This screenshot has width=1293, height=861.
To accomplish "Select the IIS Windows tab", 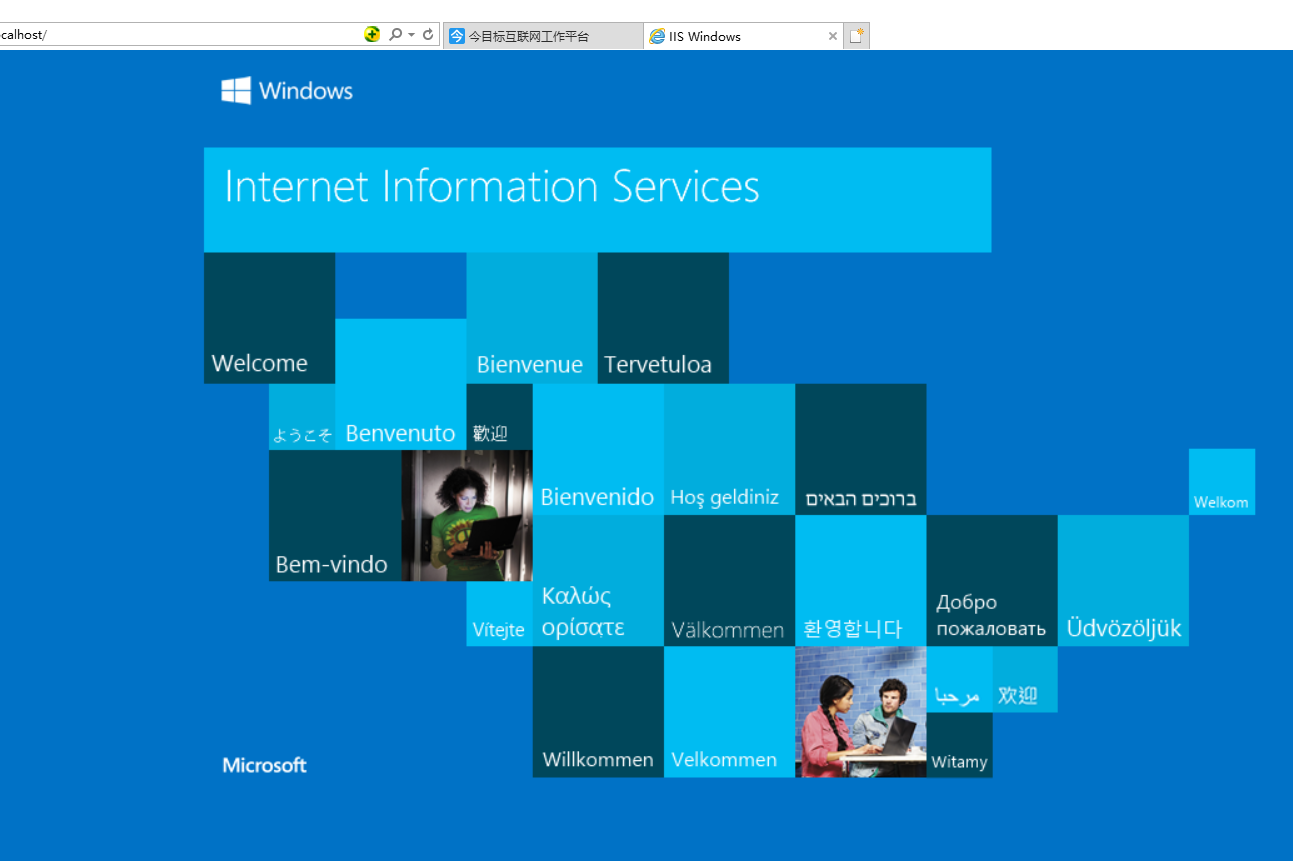I will tap(743, 36).
